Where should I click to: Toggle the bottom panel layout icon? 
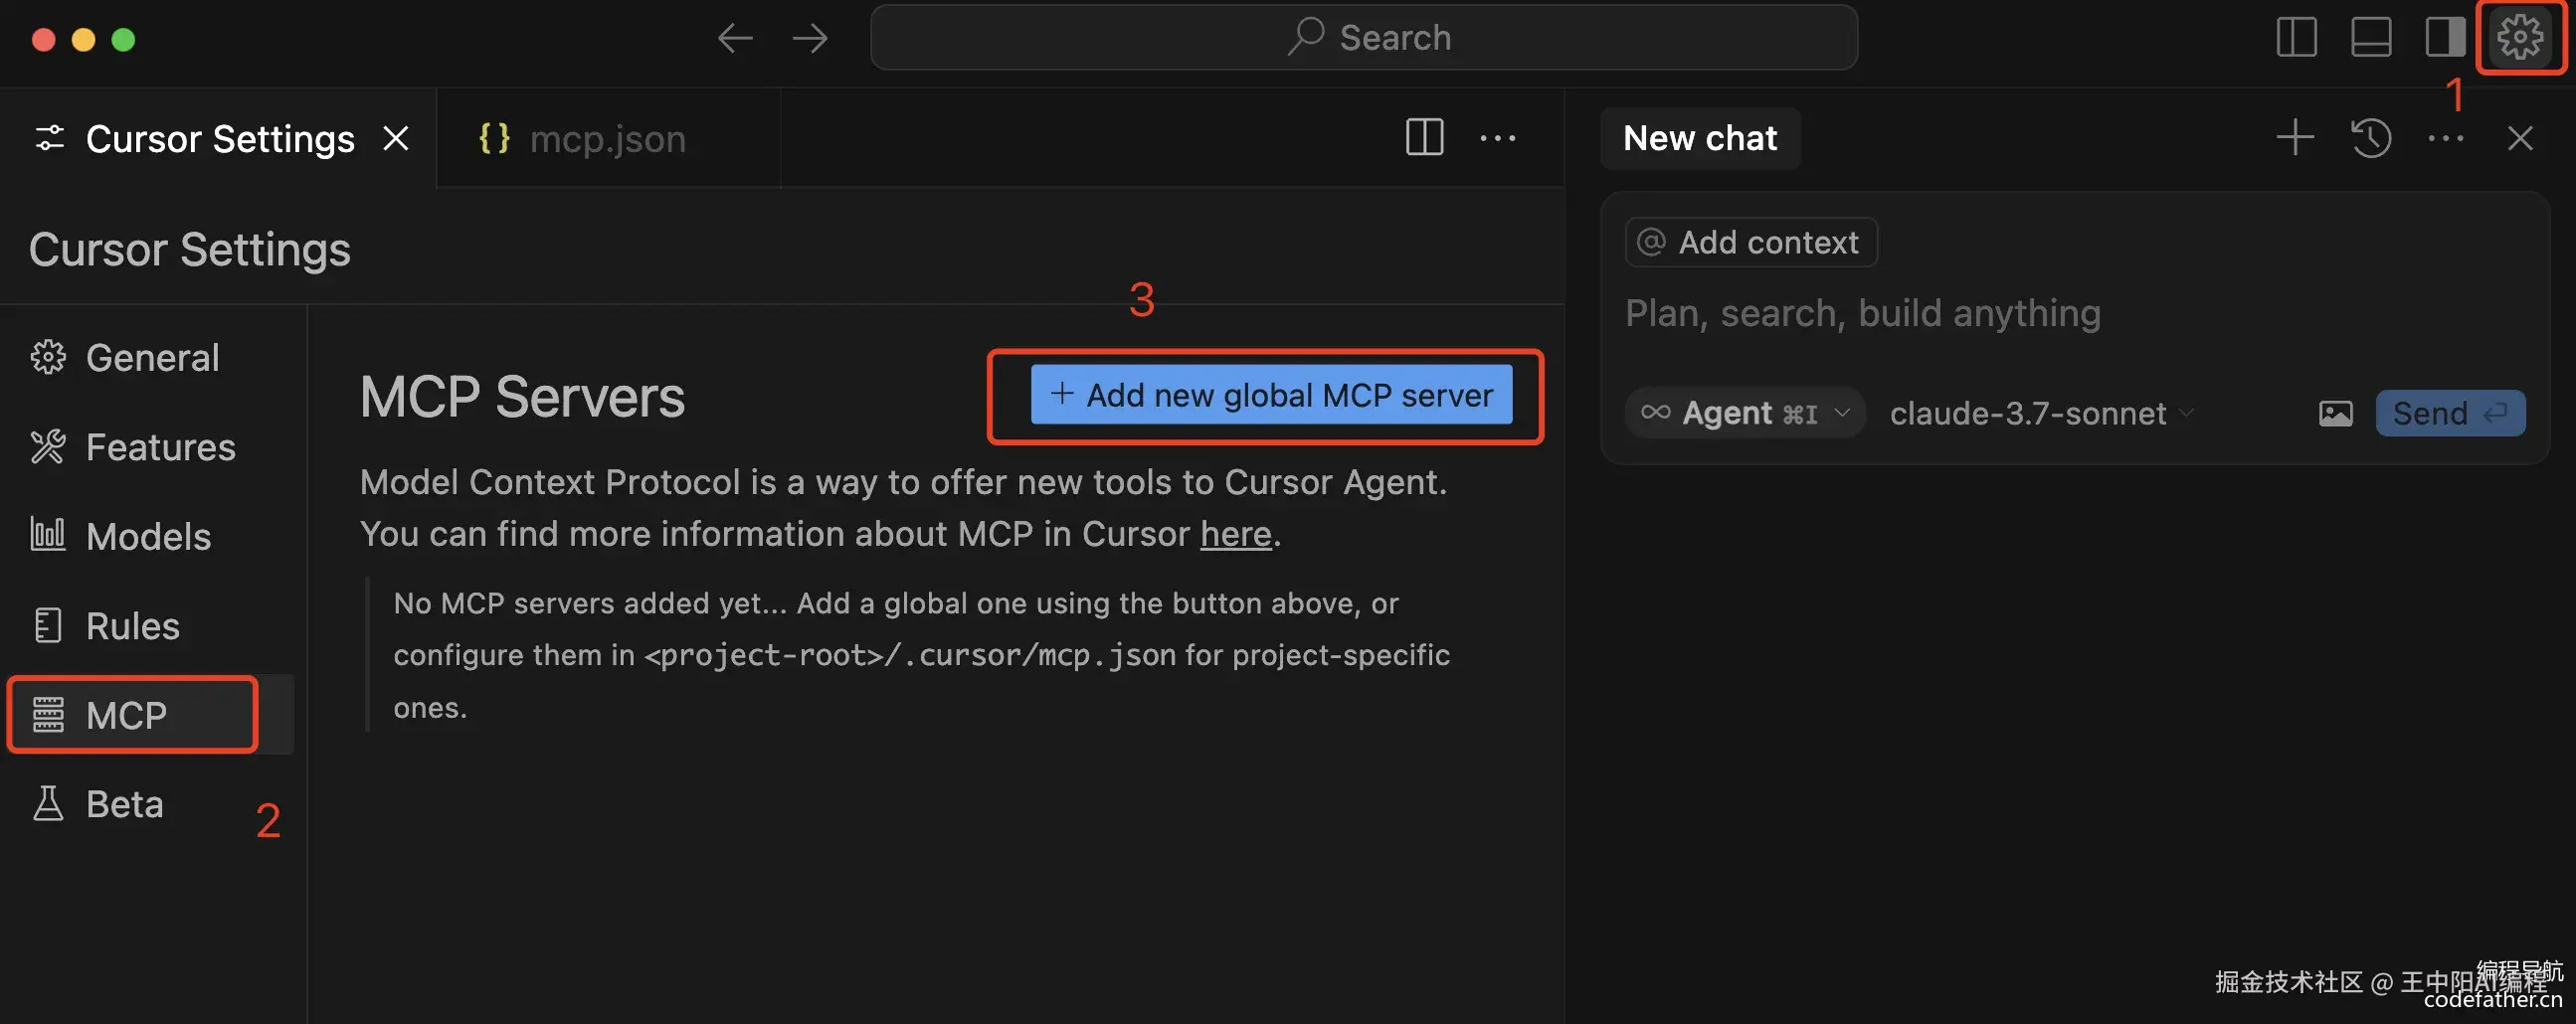coord(2371,38)
